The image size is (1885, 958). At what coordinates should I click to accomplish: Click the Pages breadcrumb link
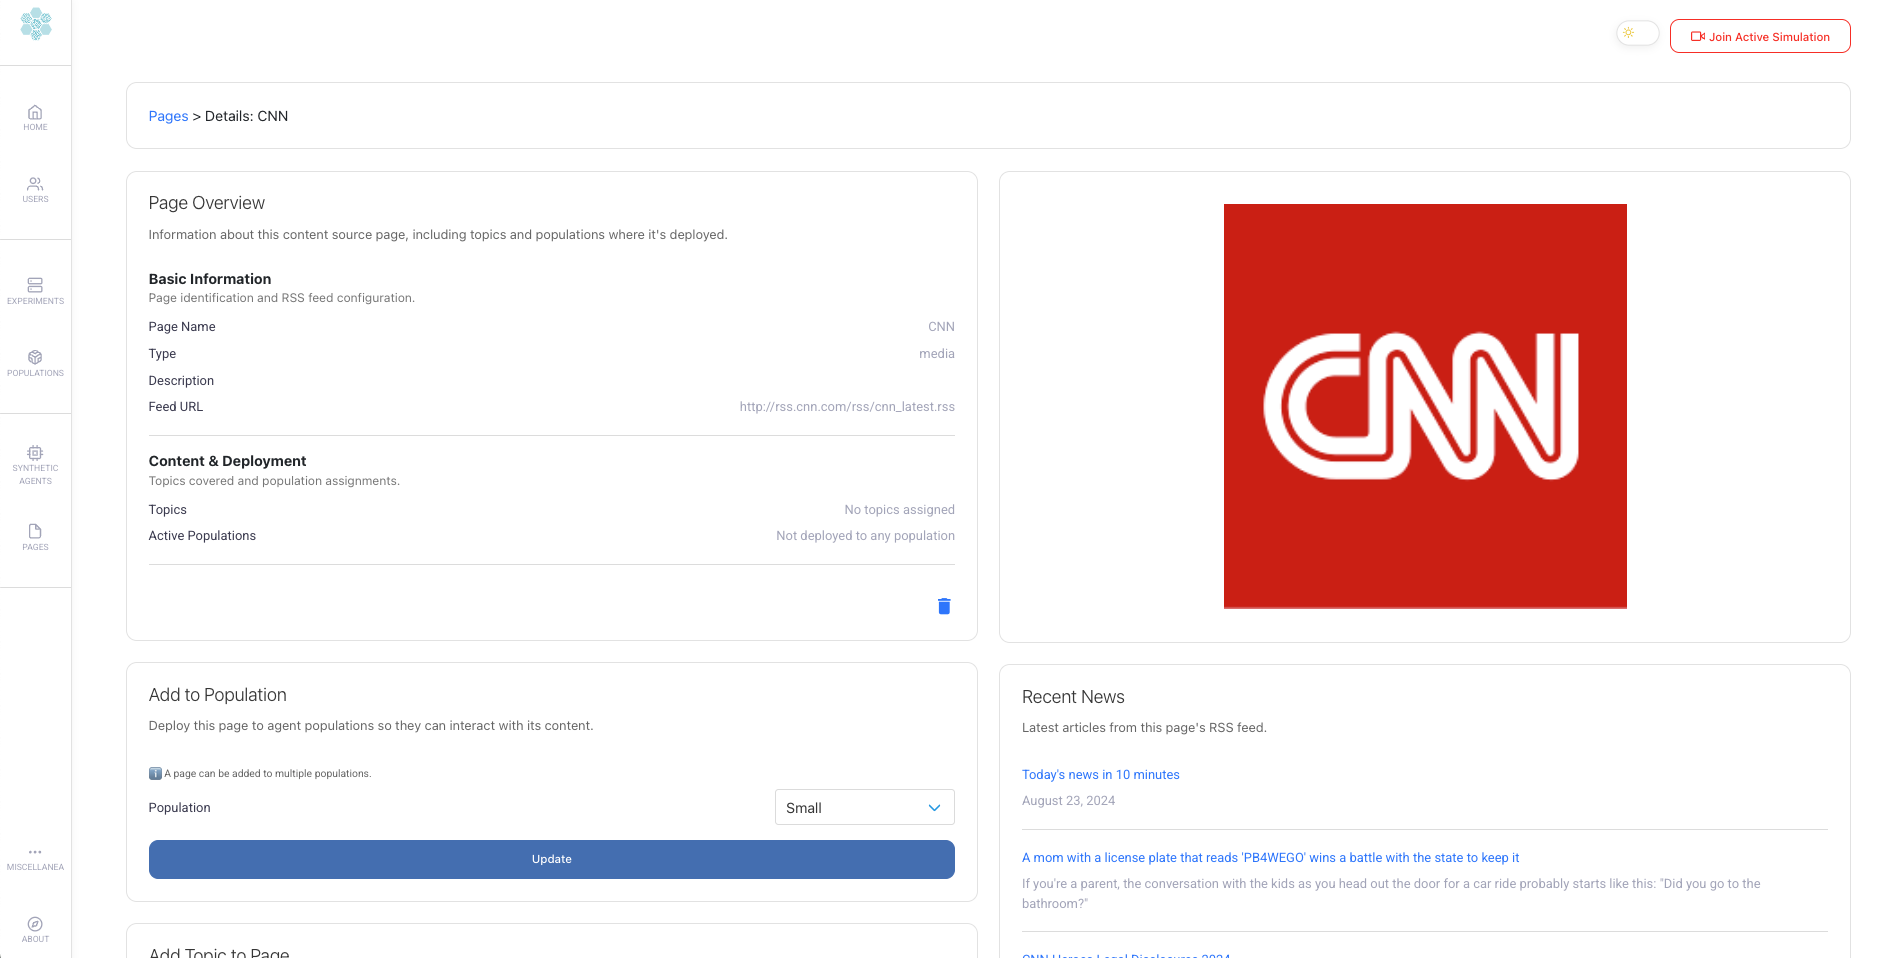[x=168, y=116]
